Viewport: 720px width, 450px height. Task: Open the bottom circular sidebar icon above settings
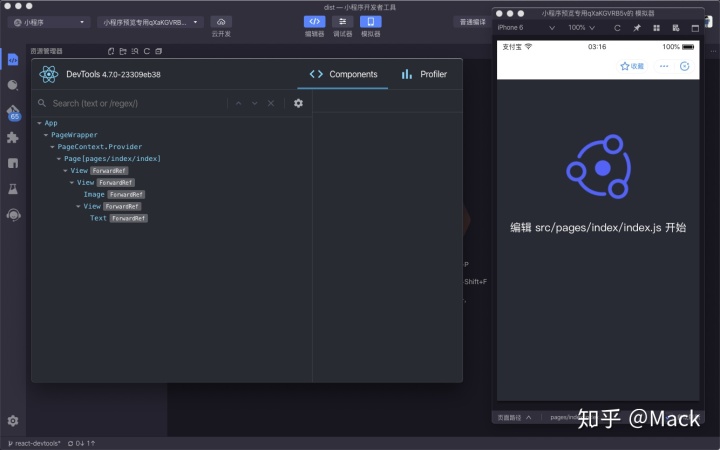13,215
